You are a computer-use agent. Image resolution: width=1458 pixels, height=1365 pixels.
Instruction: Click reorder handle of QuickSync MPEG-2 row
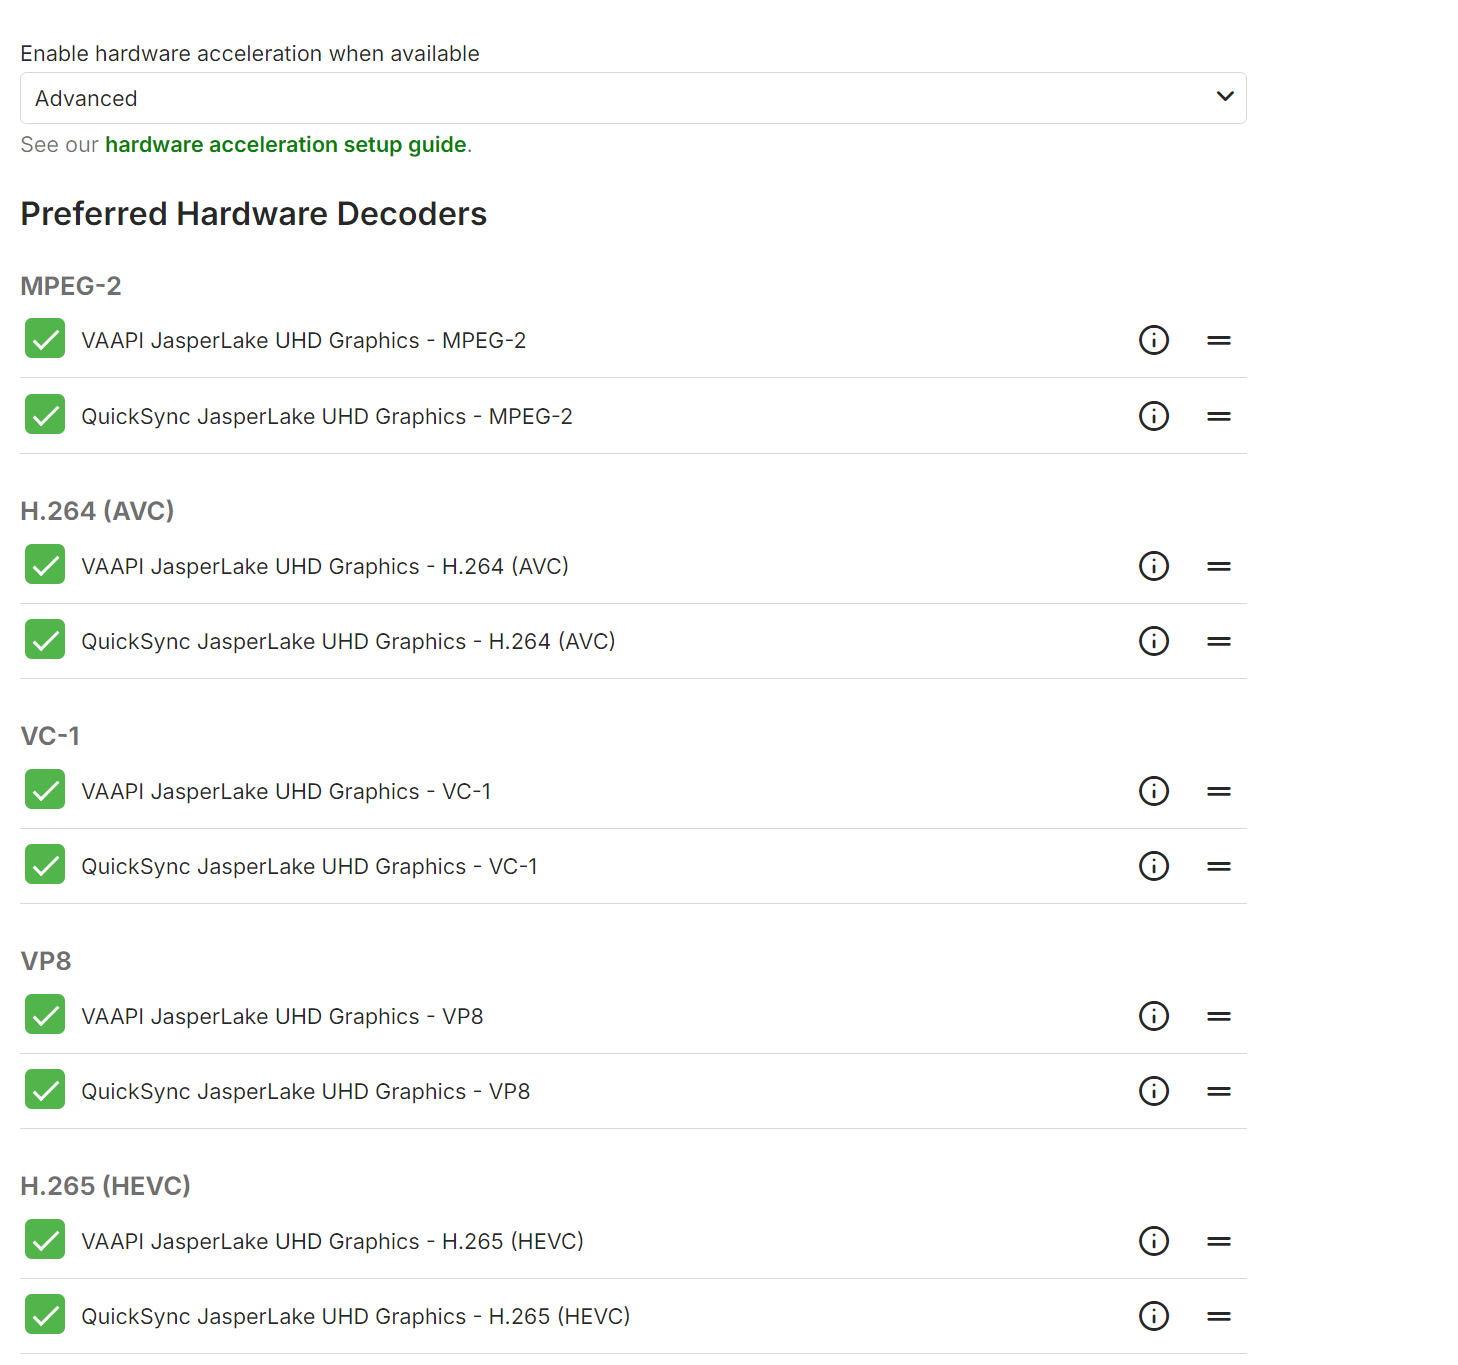pyautogui.click(x=1219, y=416)
